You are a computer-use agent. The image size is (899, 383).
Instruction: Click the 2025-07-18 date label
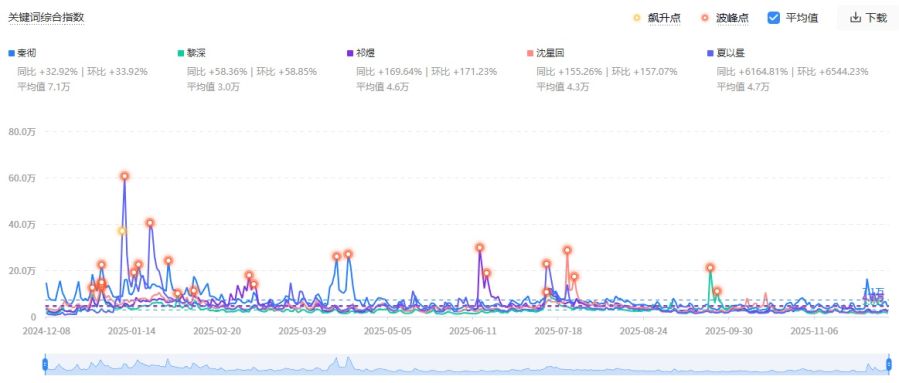pyautogui.click(x=558, y=331)
